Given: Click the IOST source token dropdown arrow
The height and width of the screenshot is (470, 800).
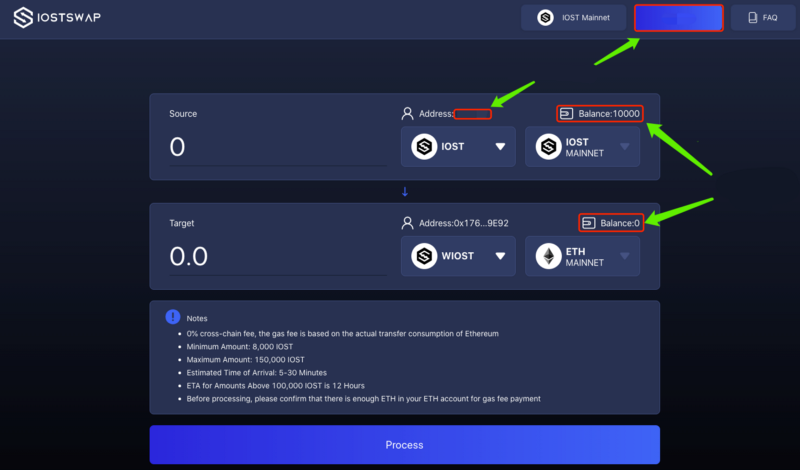Looking at the screenshot, I should point(500,146).
